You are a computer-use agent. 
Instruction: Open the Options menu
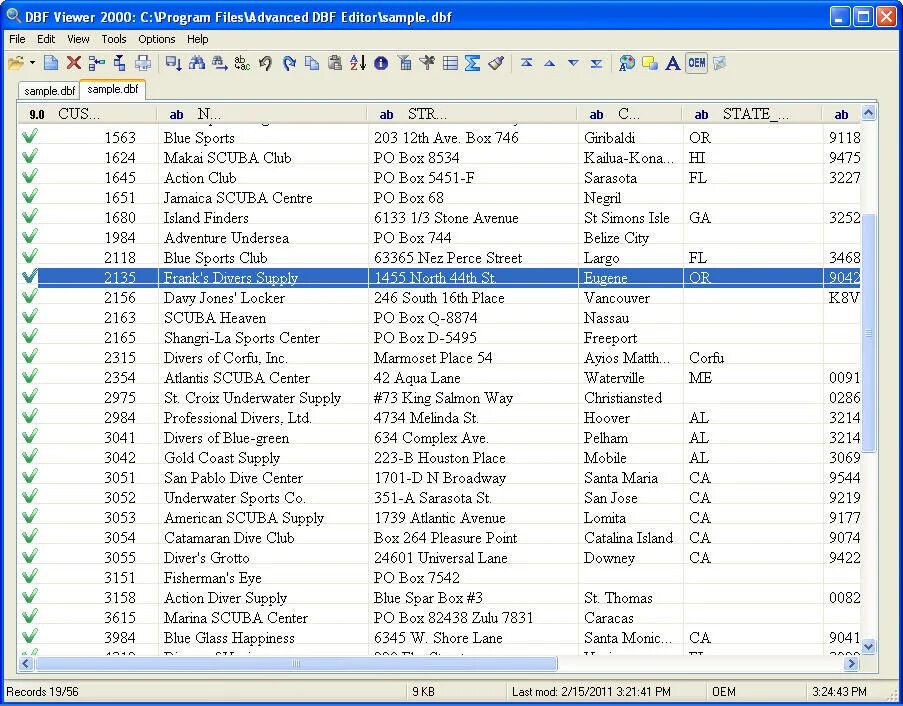pos(157,39)
